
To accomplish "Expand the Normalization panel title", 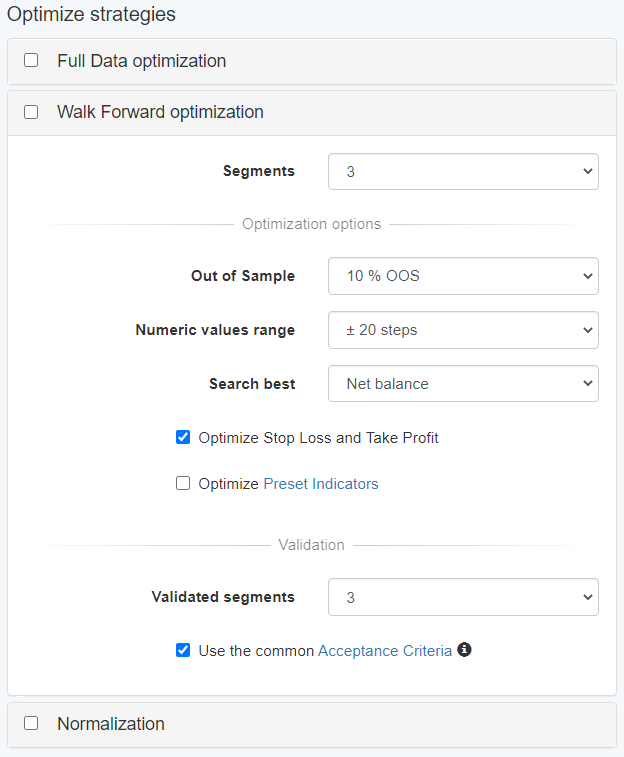I will tap(110, 723).
